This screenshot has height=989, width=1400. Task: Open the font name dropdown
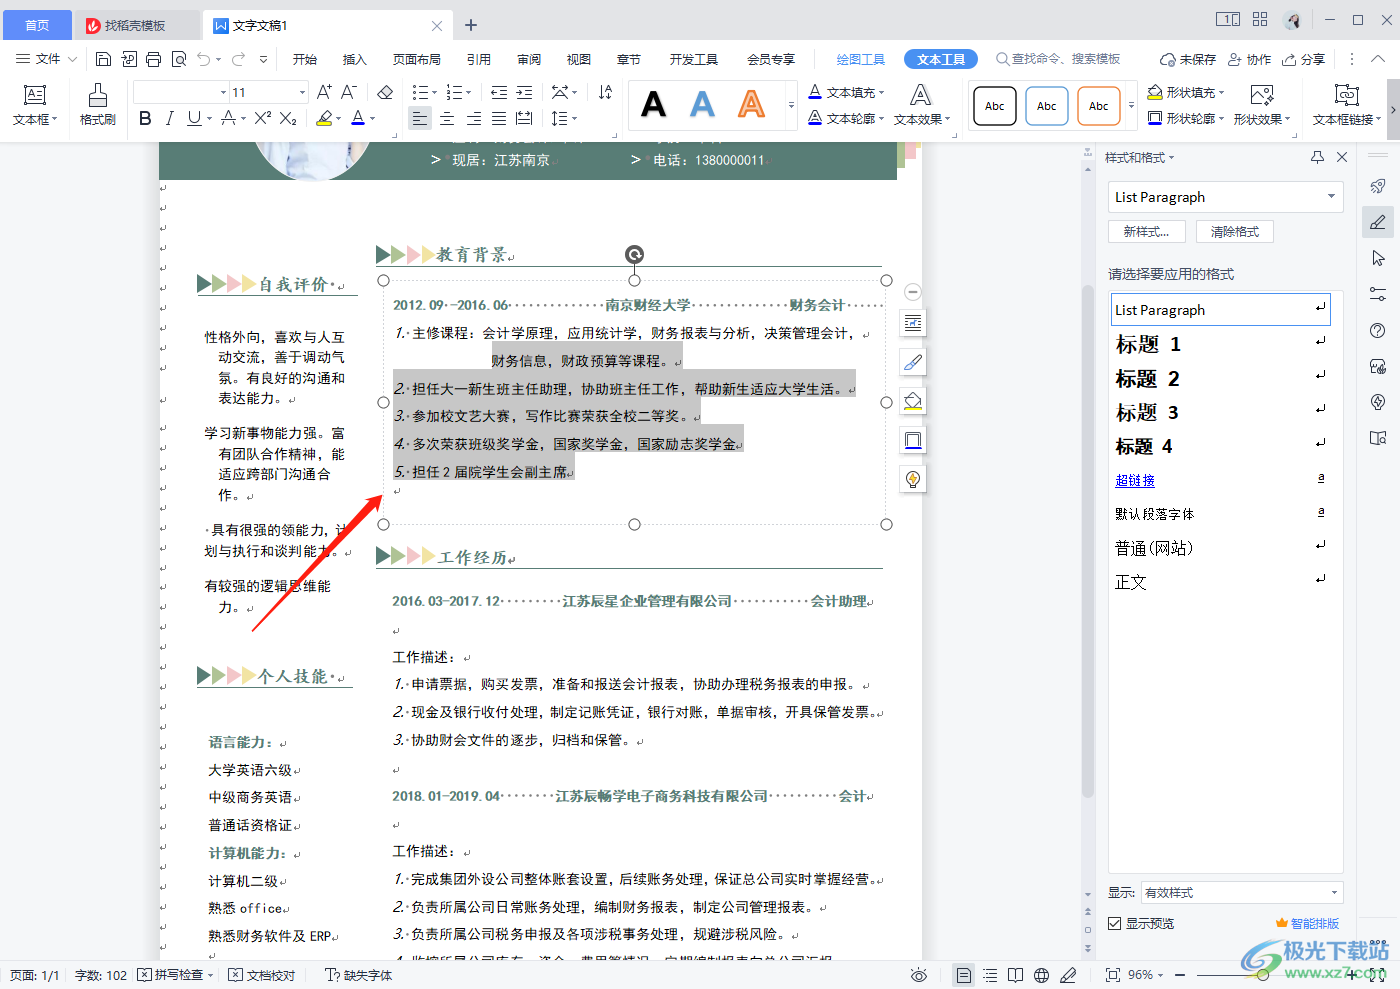[222, 92]
